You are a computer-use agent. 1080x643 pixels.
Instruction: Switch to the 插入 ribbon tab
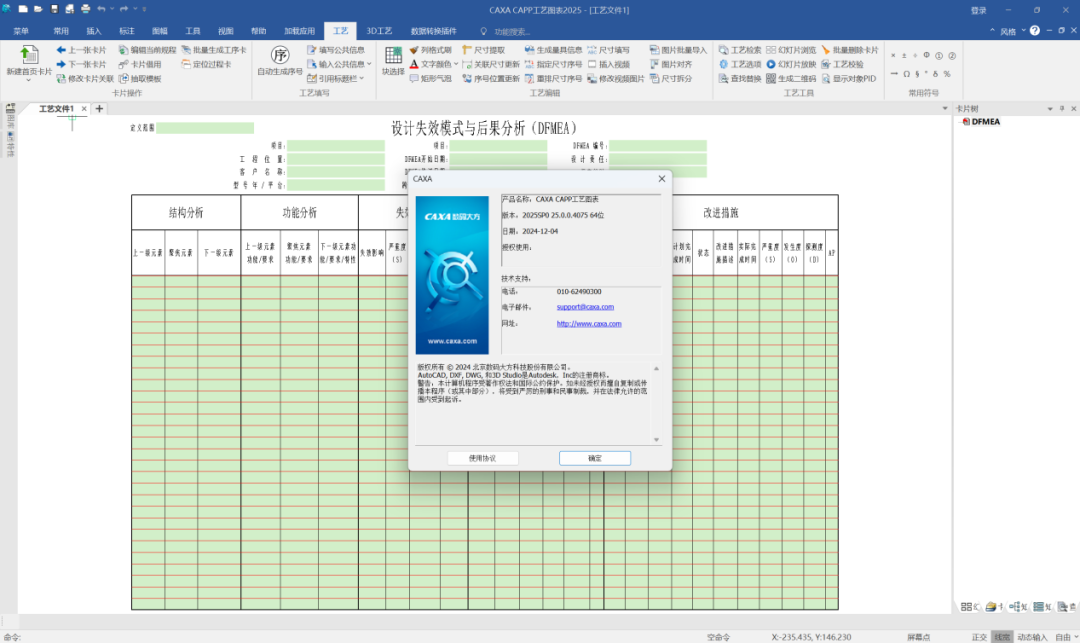94,31
